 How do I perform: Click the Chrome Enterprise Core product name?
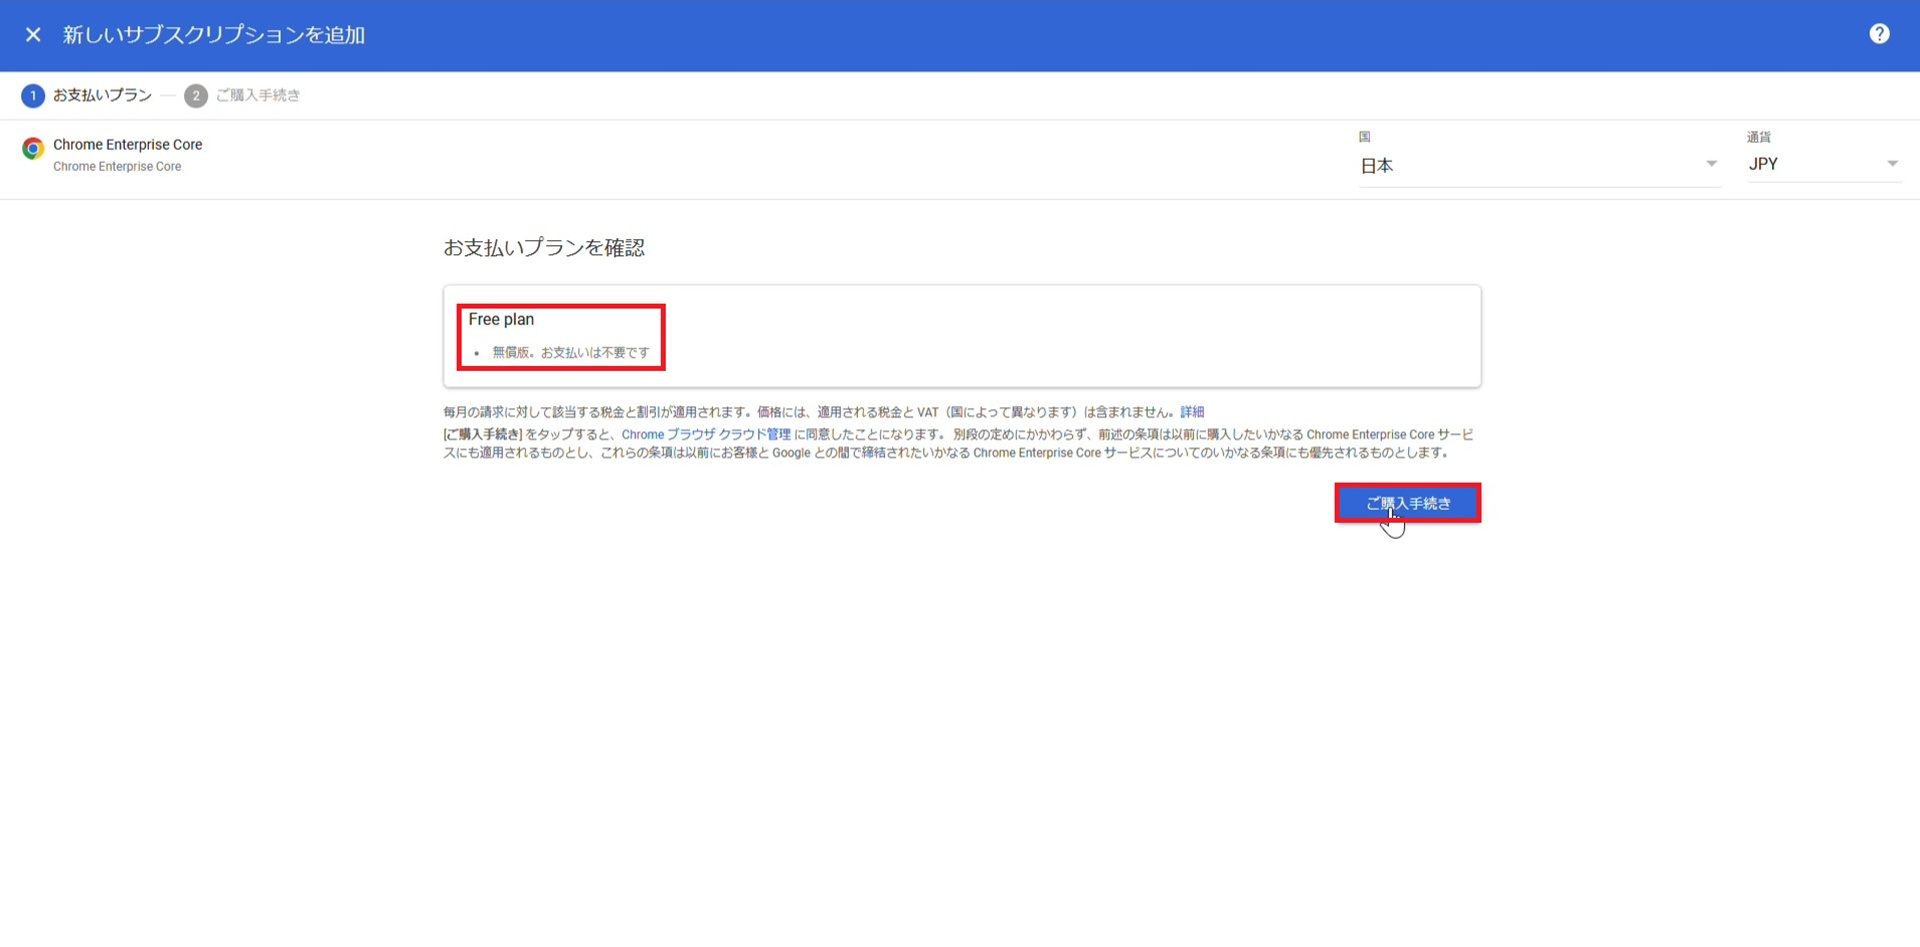[128, 145]
